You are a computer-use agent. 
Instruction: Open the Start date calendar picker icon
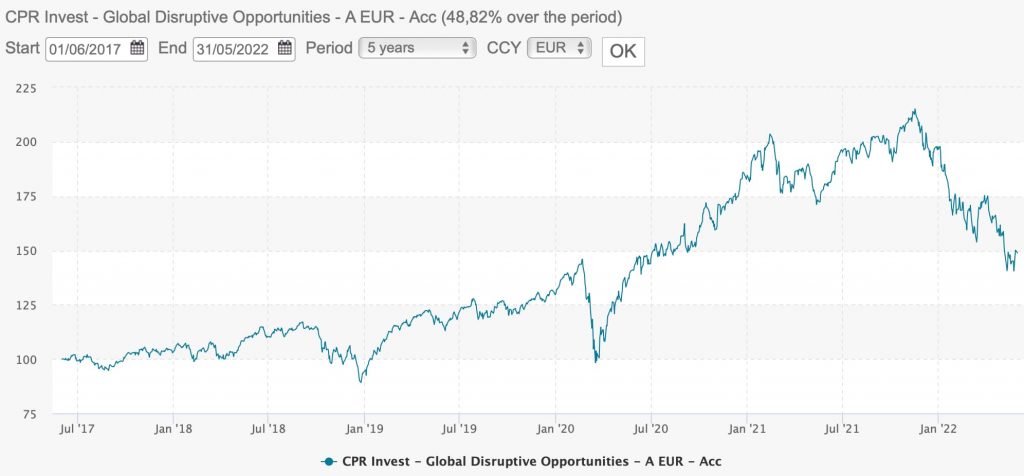pyautogui.click(x=137, y=48)
